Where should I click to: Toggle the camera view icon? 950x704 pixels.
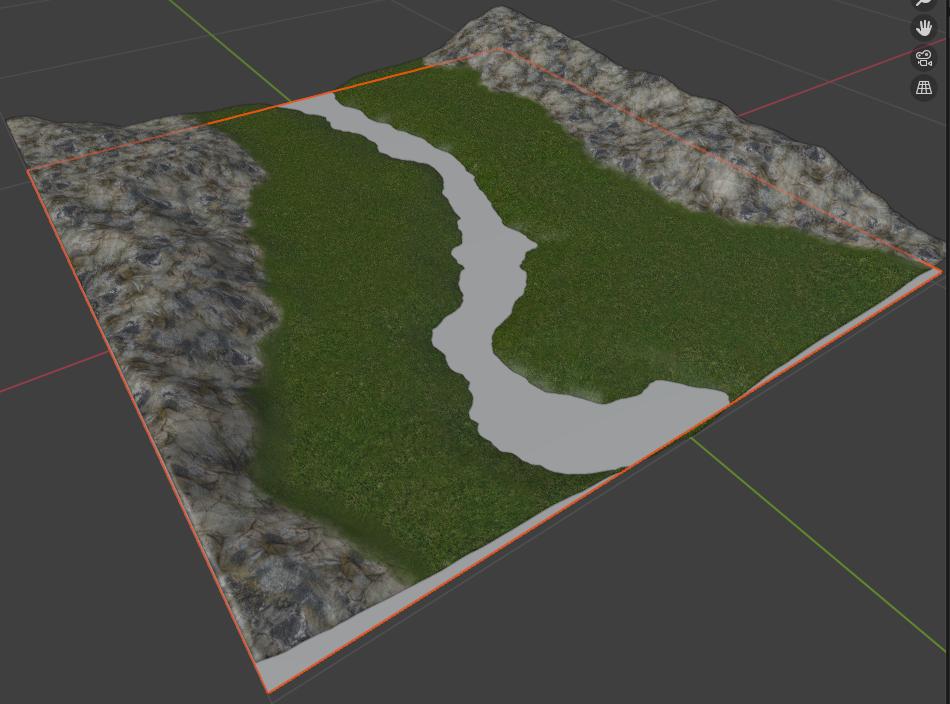click(924, 58)
